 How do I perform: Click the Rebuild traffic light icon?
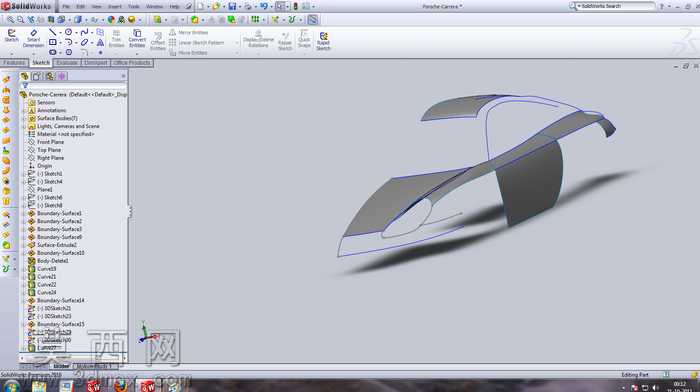[295, 6]
